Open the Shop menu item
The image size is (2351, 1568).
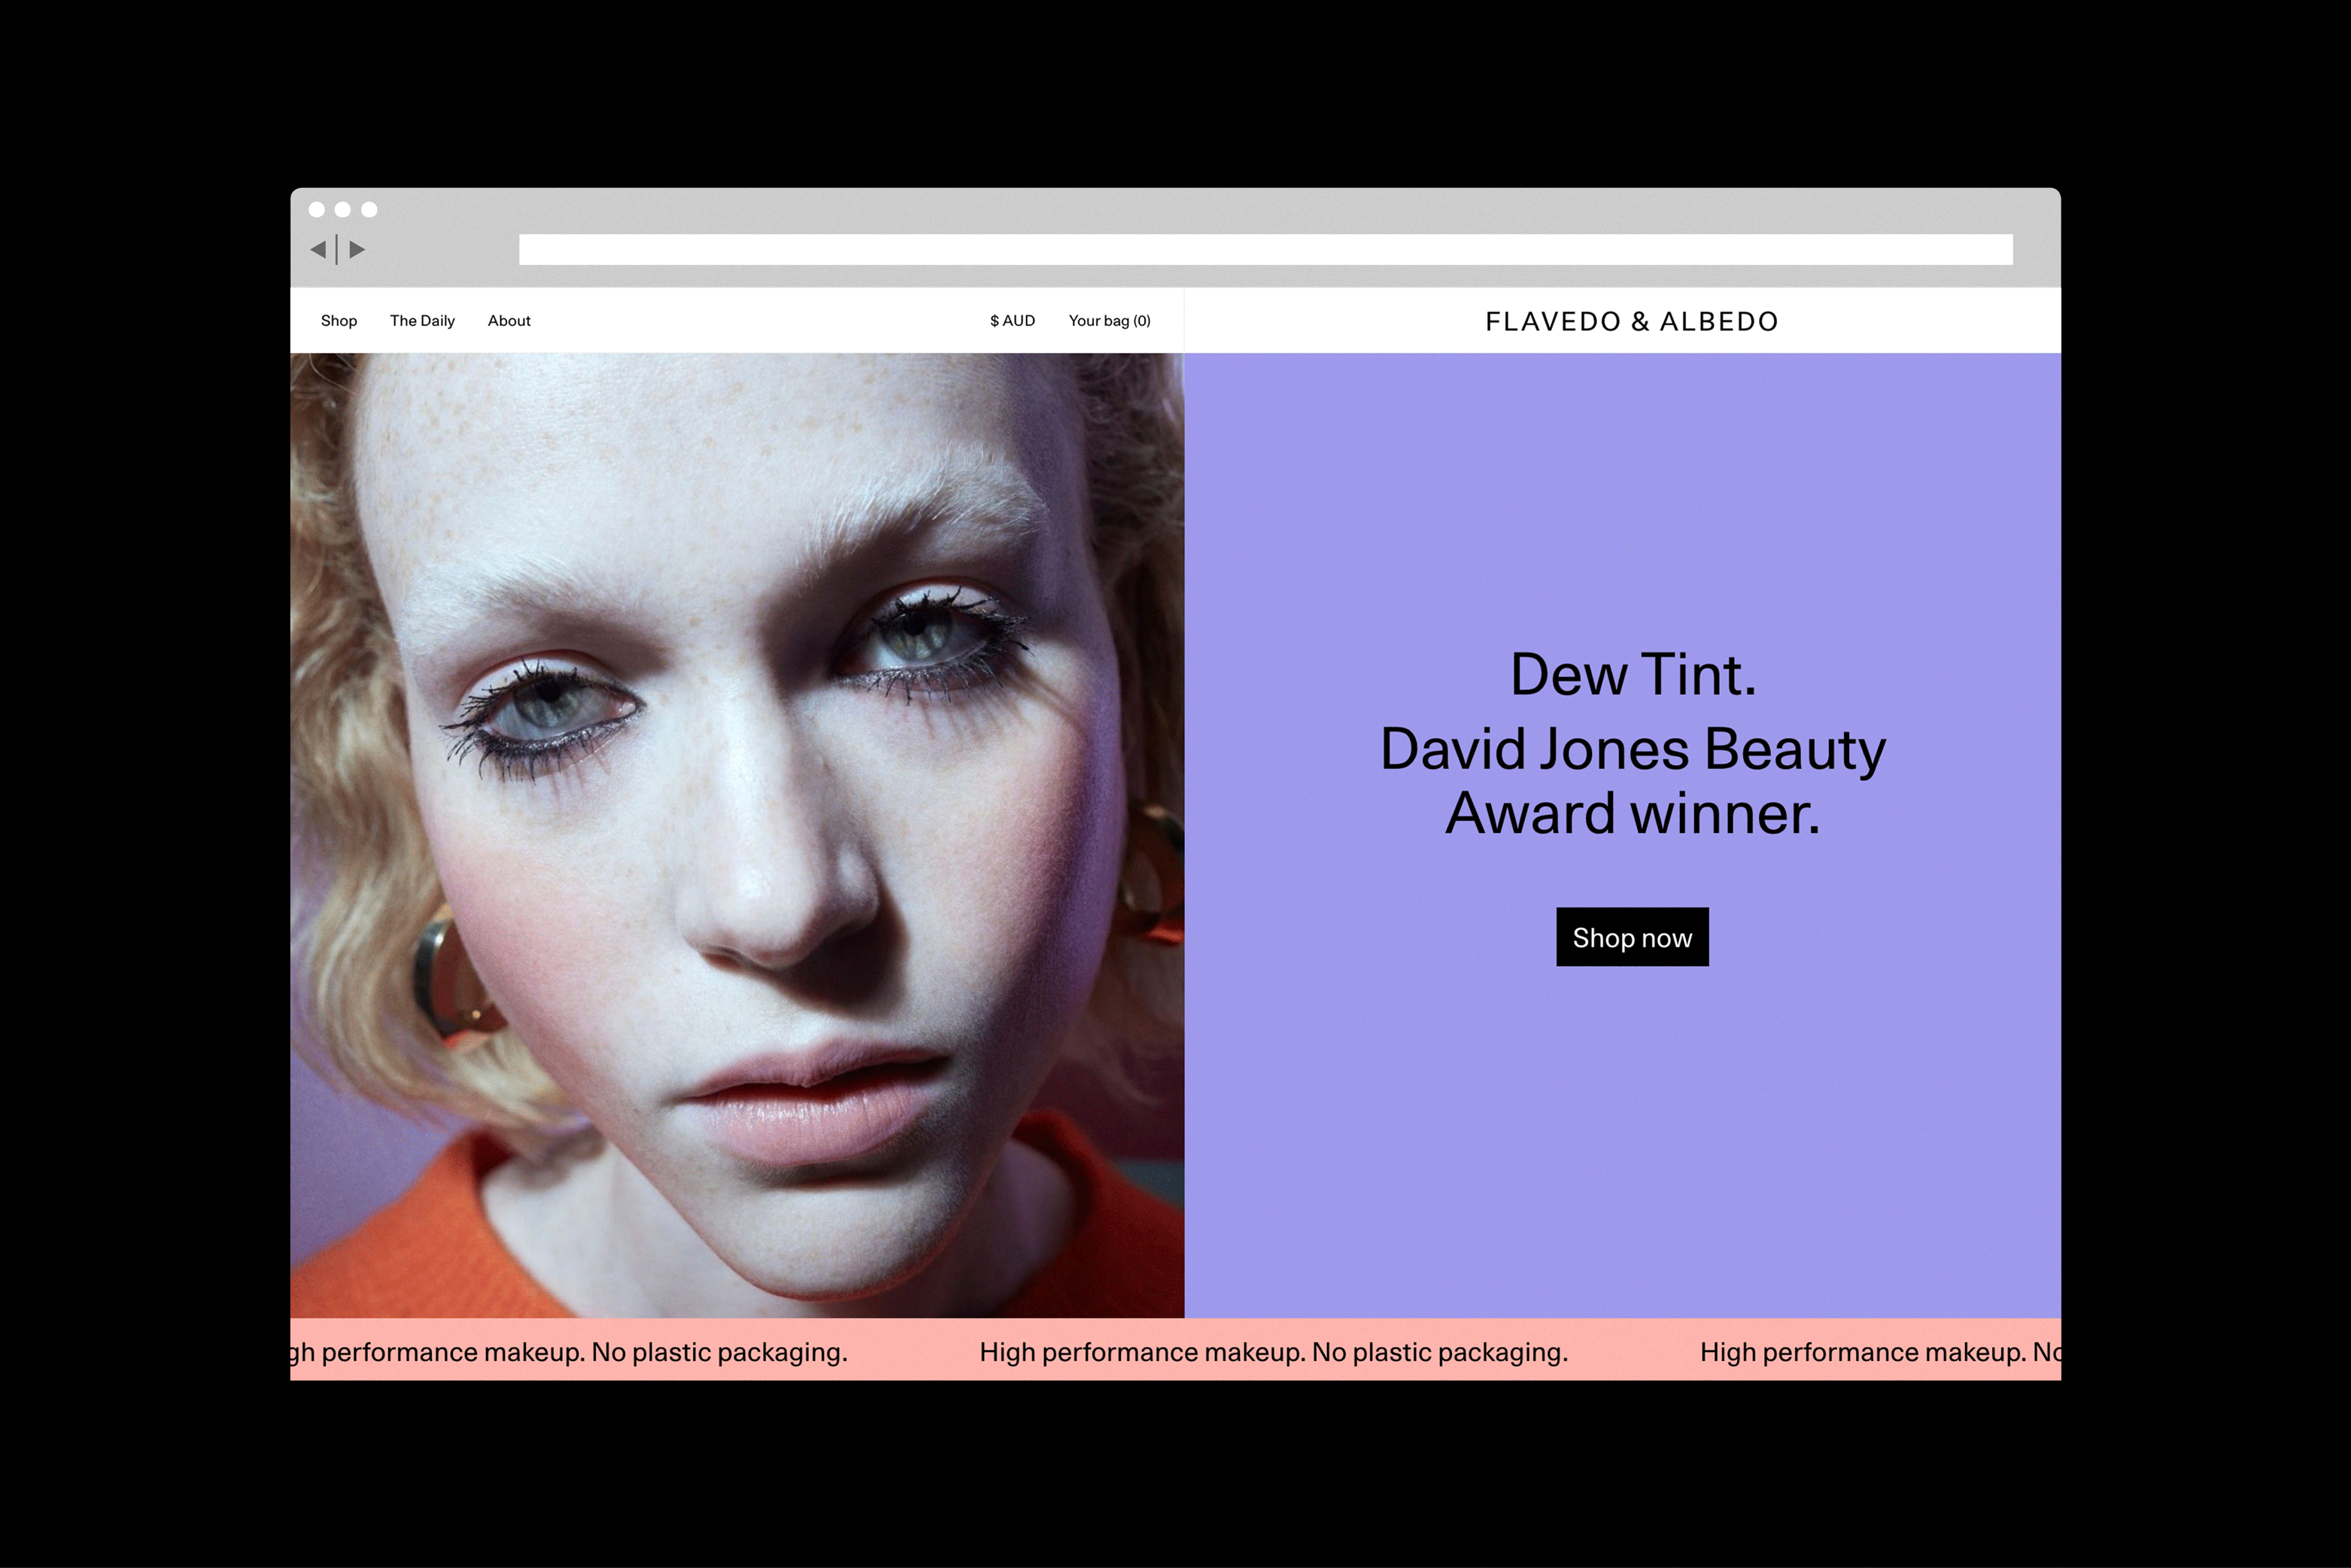coord(339,321)
